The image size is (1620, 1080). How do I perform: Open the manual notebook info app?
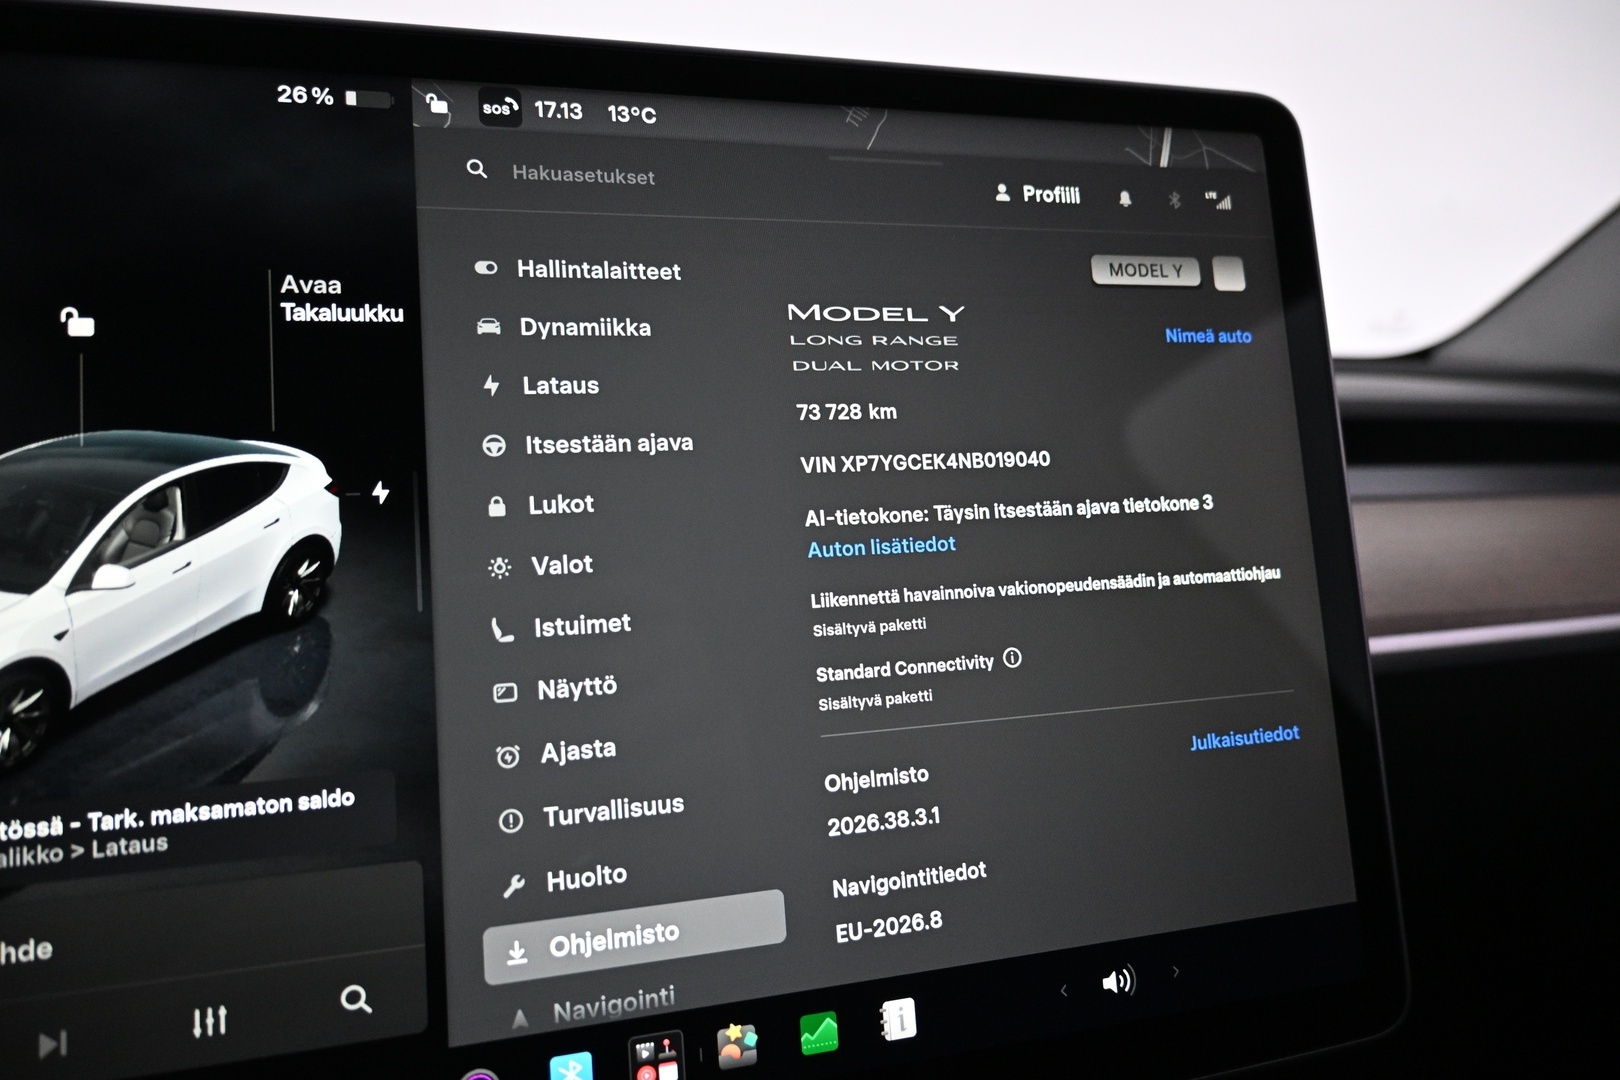(x=898, y=1020)
